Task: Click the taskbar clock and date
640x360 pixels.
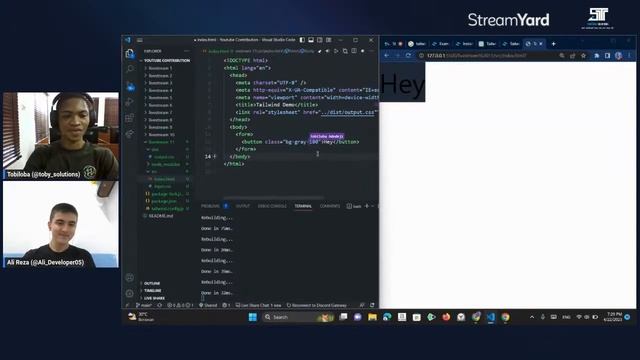Action: coord(613,317)
